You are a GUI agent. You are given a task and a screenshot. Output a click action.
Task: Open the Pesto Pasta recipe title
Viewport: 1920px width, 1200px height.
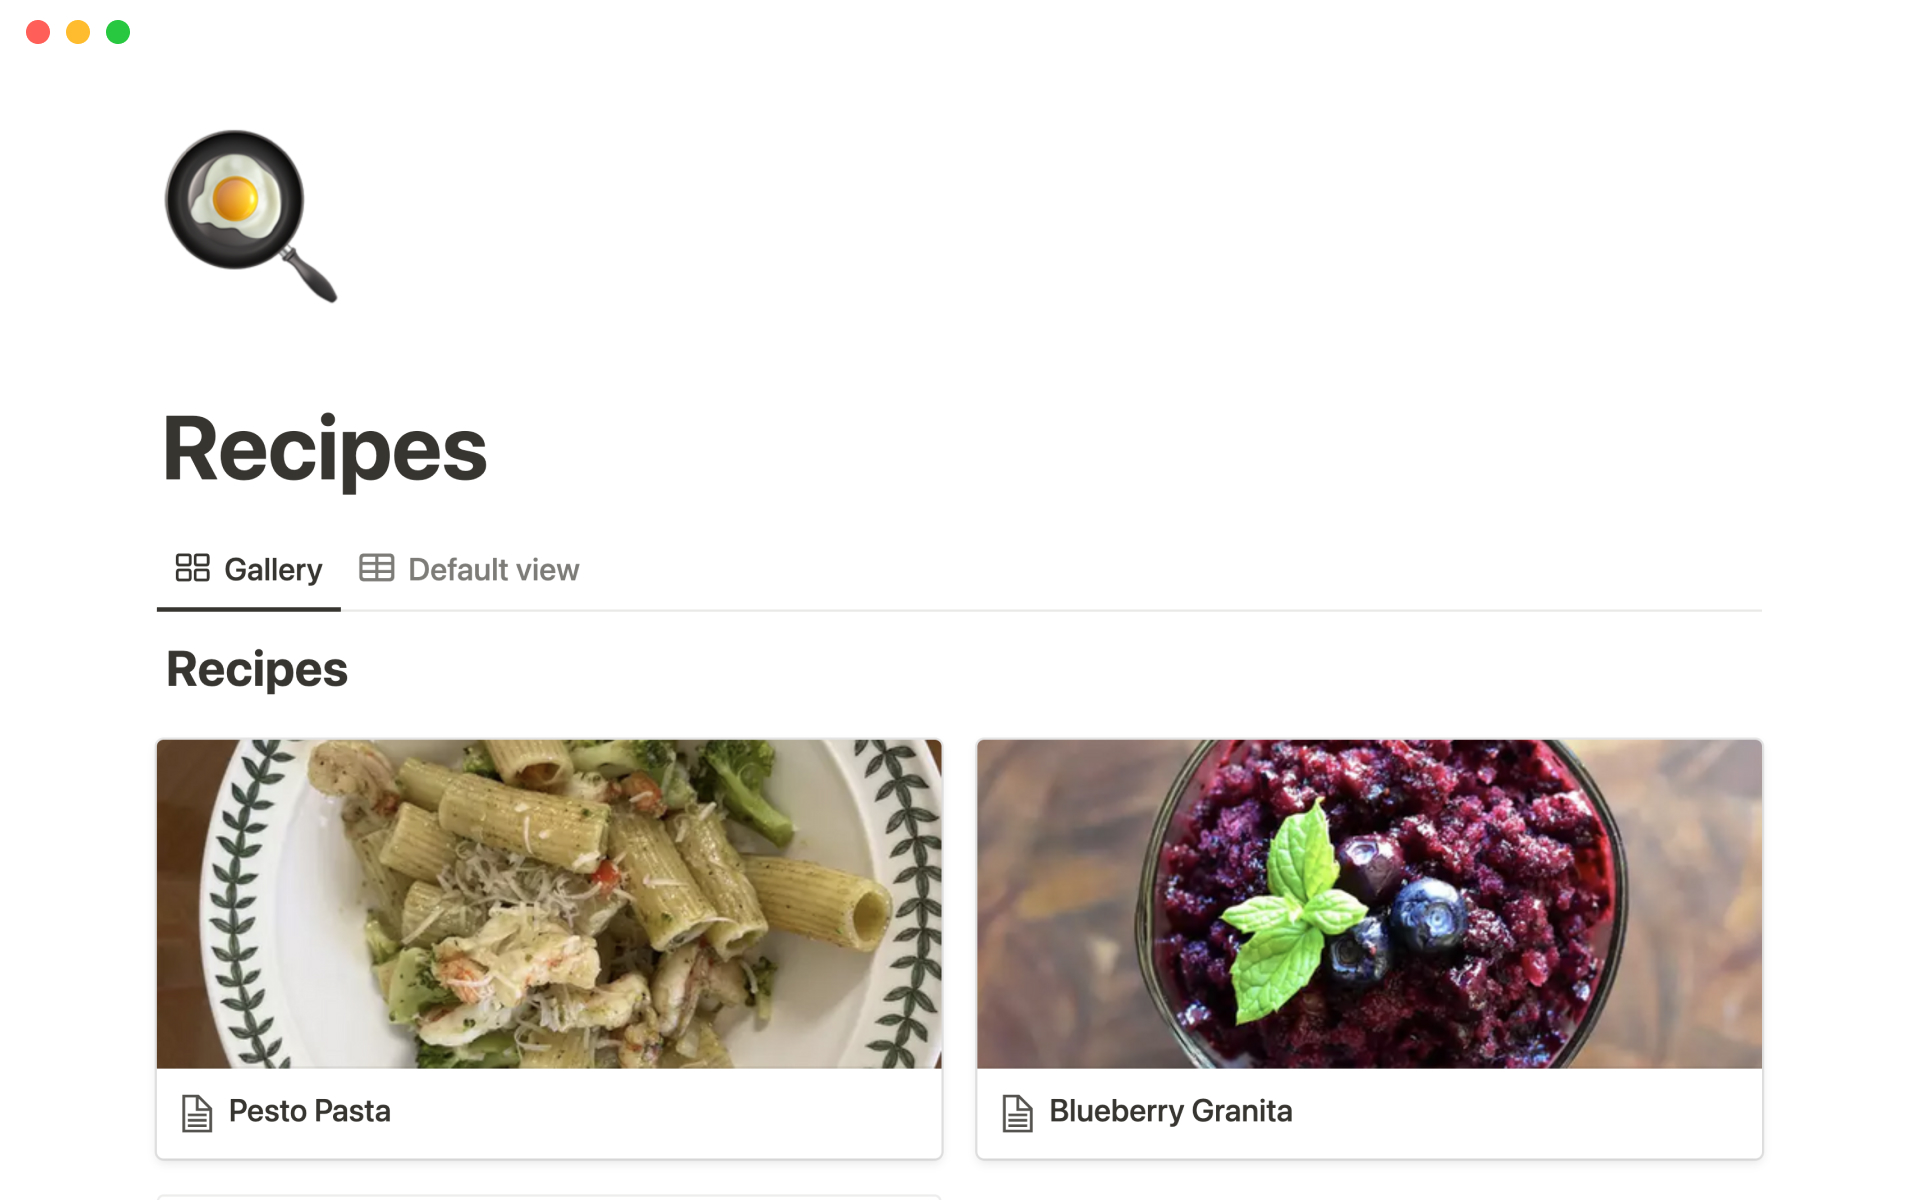(309, 1111)
